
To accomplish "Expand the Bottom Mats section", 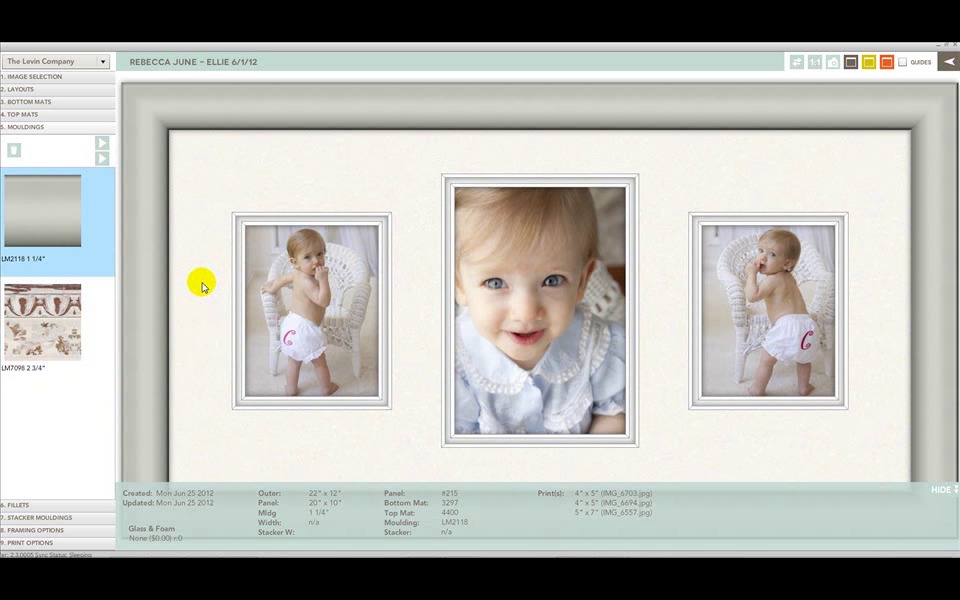I will tap(57, 102).
